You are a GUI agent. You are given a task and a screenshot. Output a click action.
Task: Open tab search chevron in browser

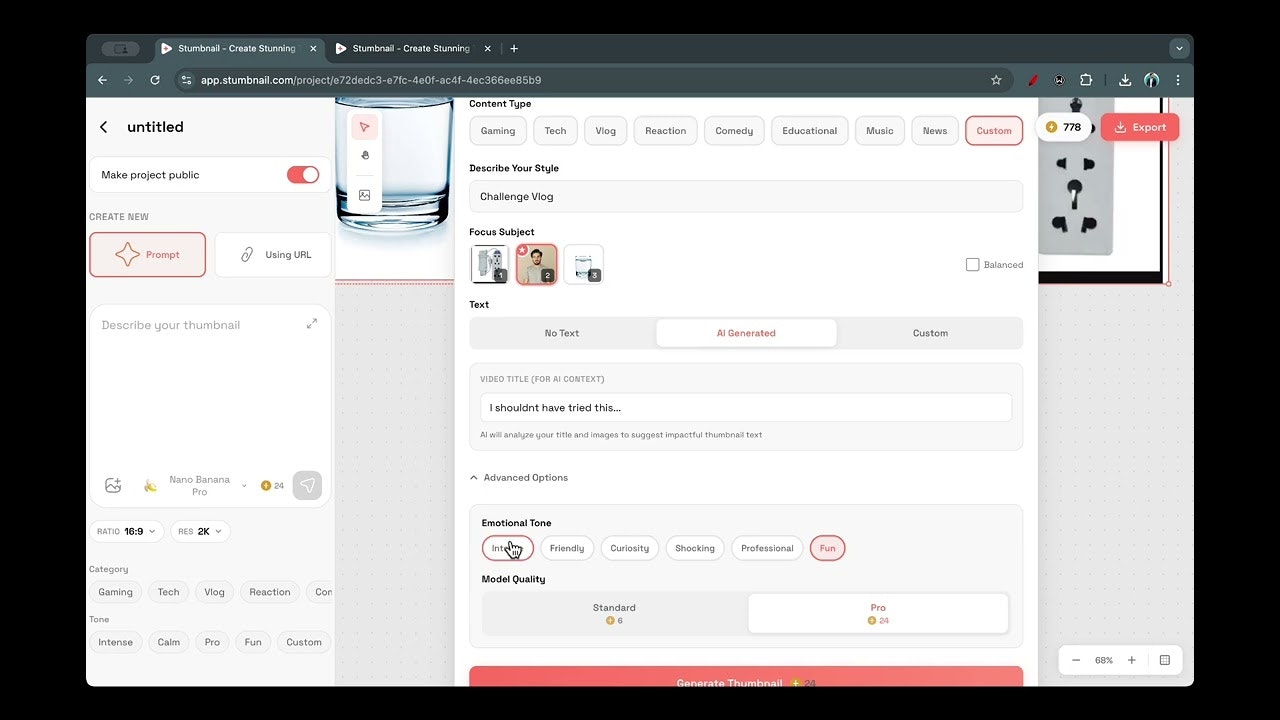(x=1179, y=48)
